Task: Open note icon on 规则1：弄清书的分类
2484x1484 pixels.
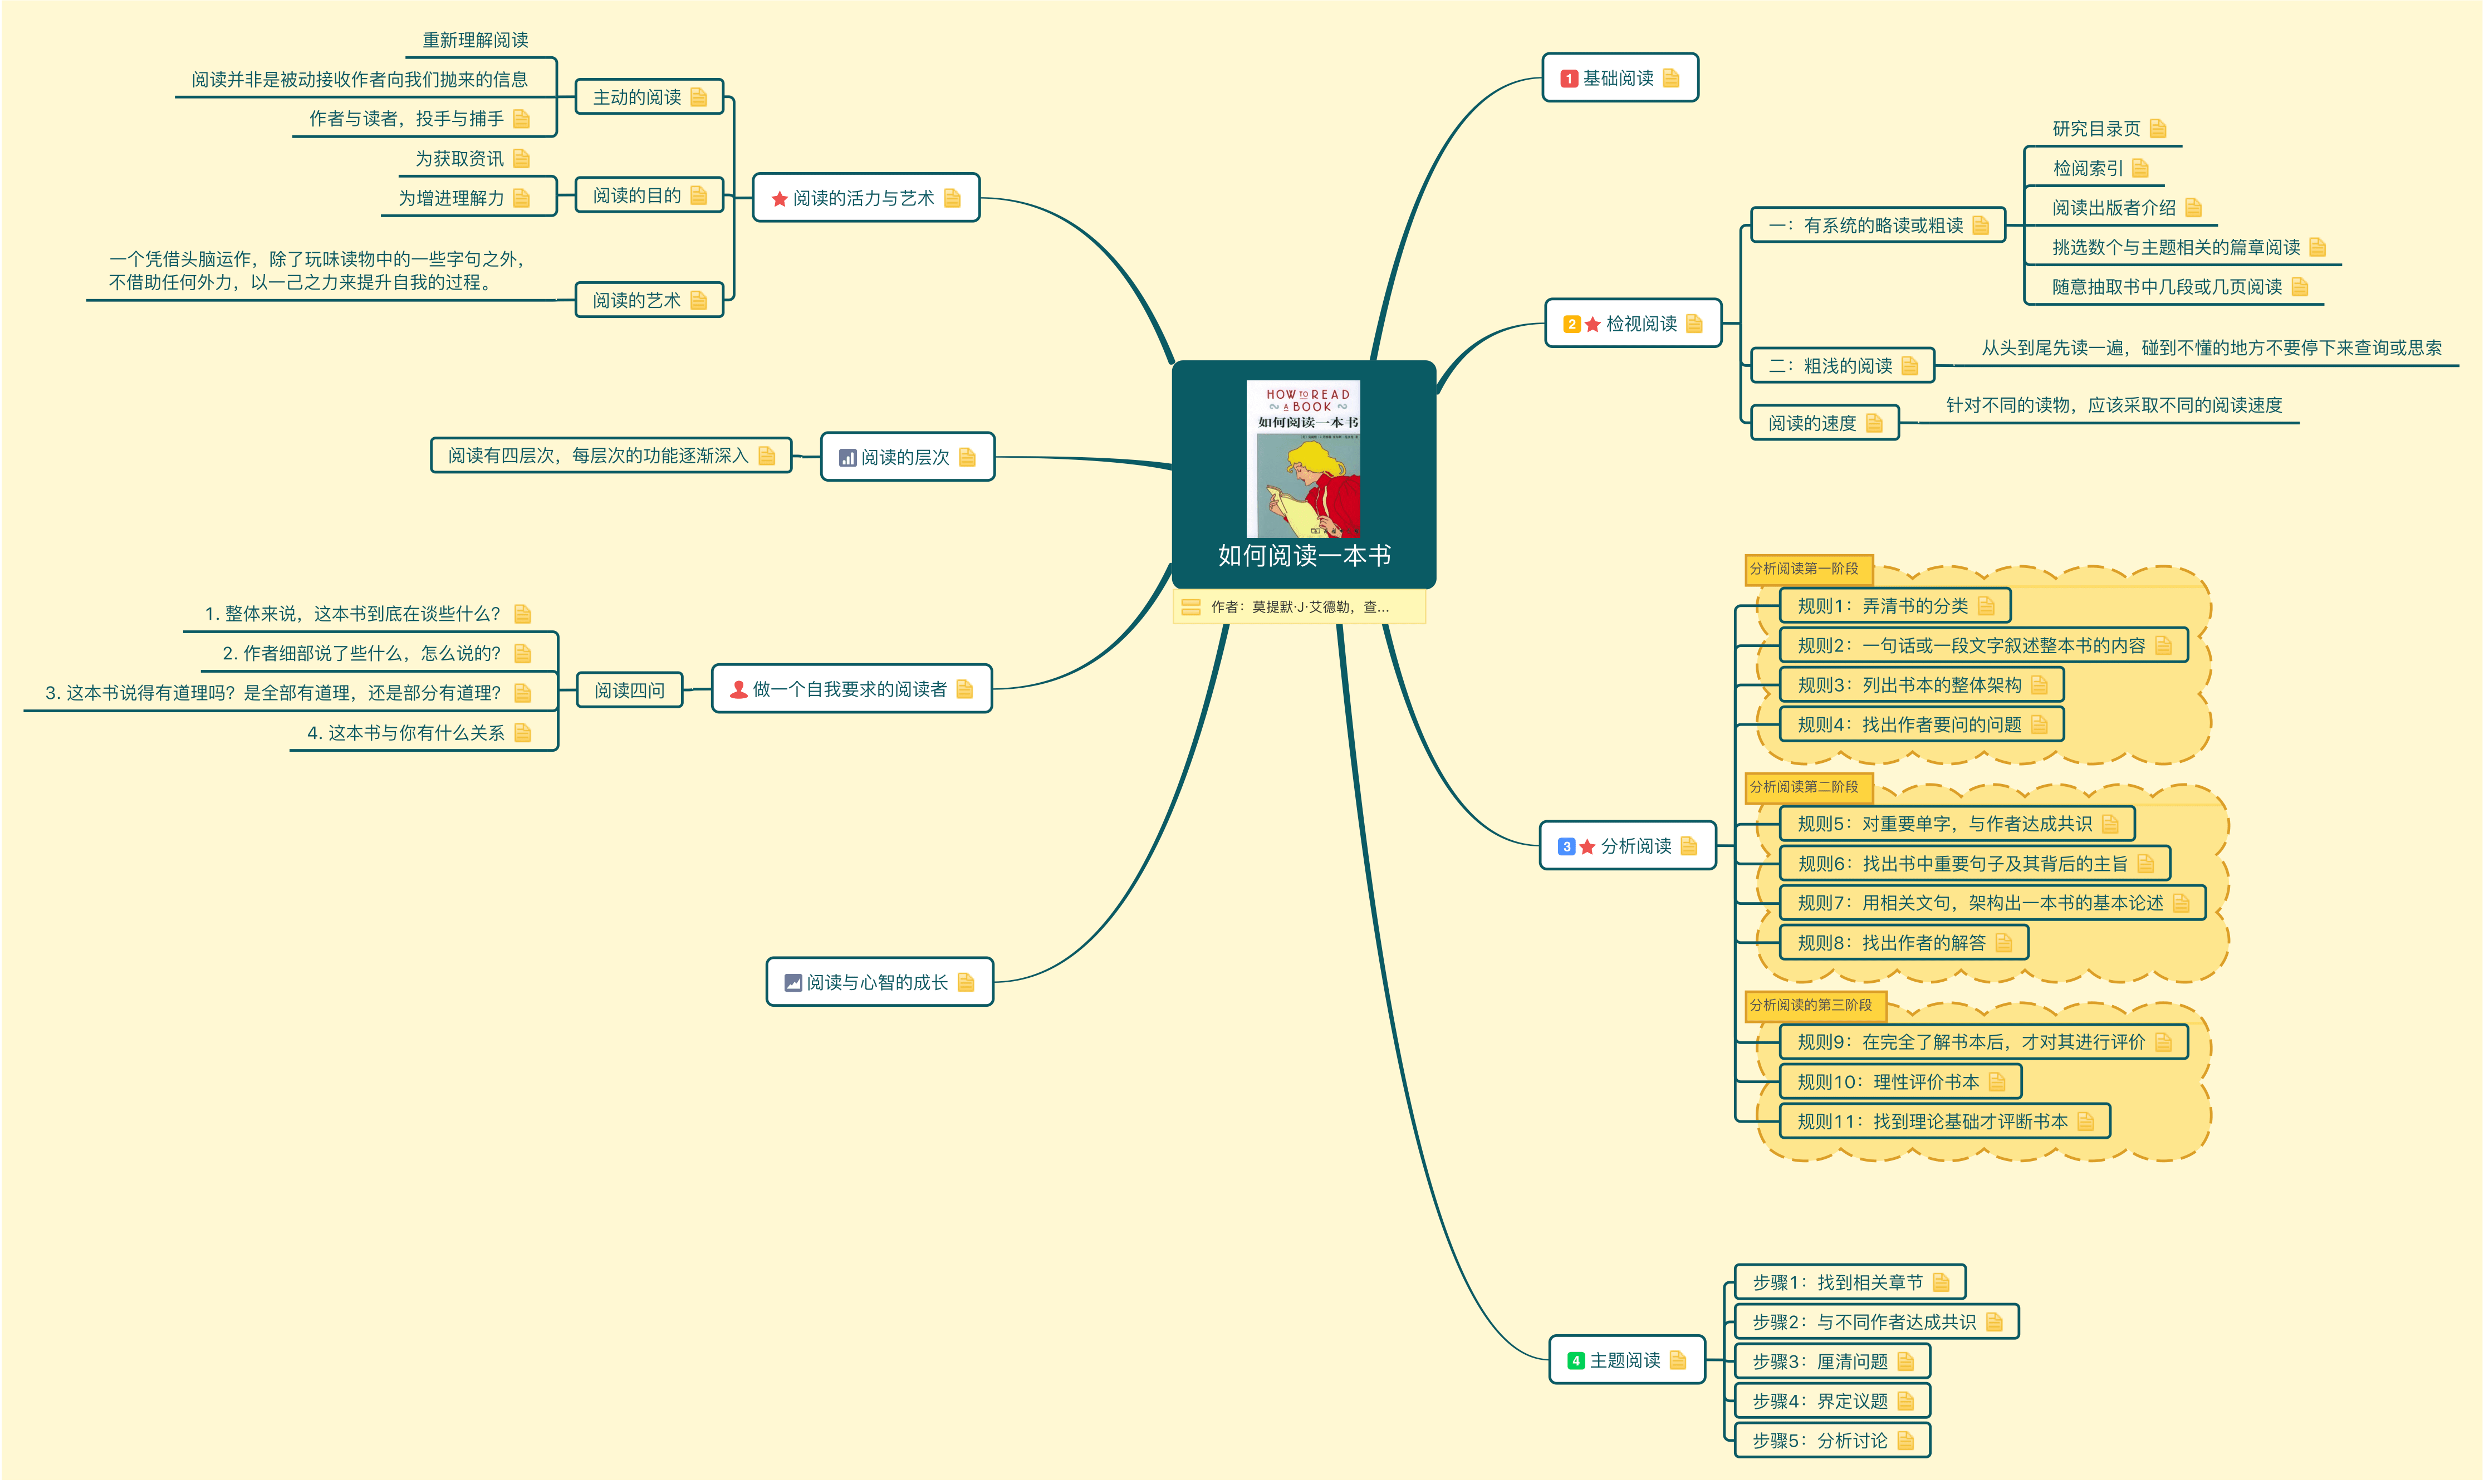Action: point(1986,606)
